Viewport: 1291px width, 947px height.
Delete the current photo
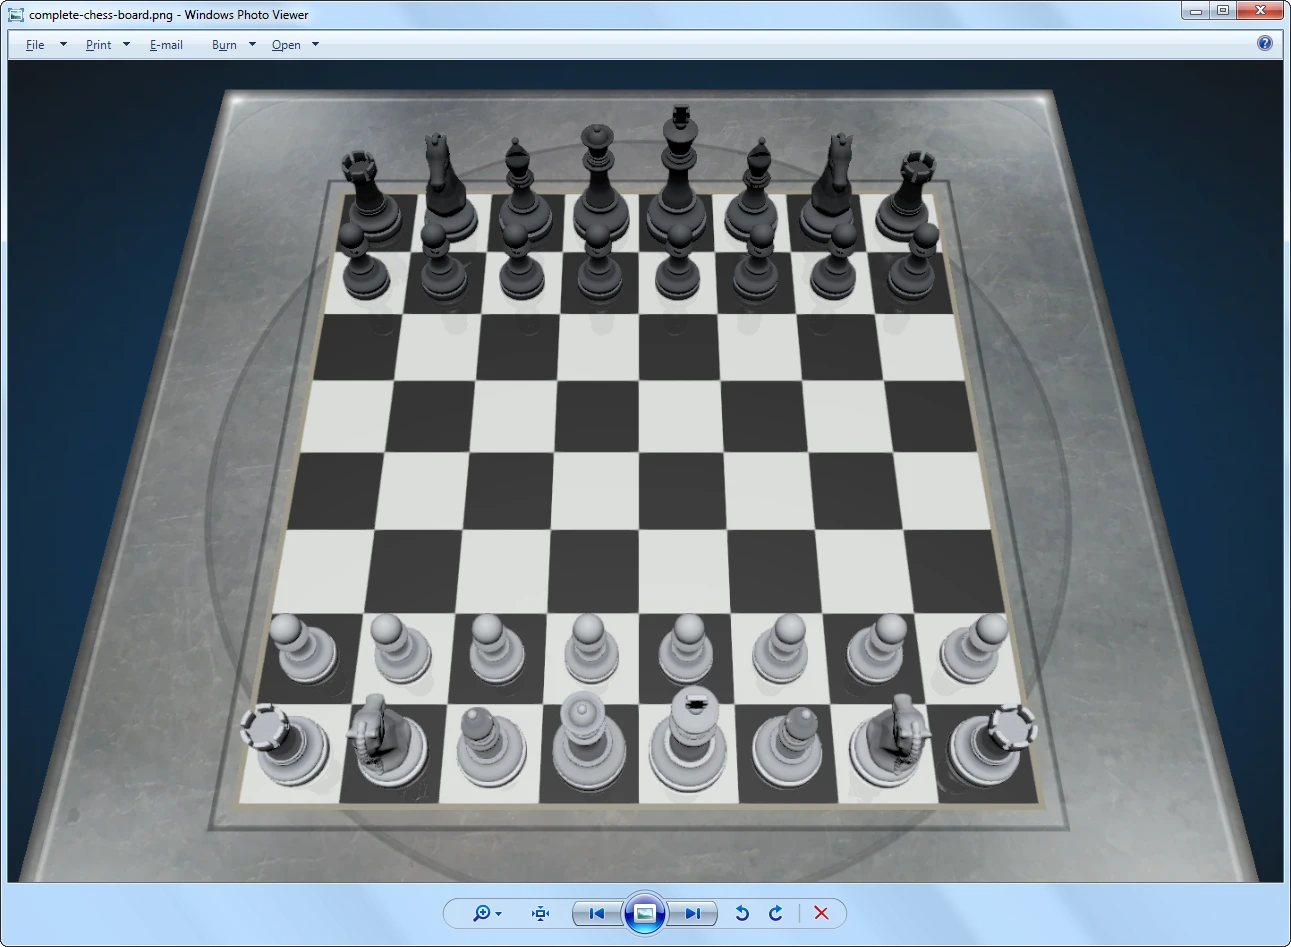pos(820,913)
